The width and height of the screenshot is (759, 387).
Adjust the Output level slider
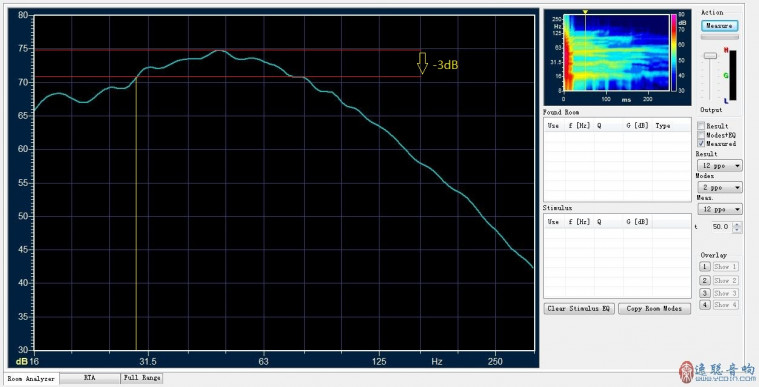710,56
